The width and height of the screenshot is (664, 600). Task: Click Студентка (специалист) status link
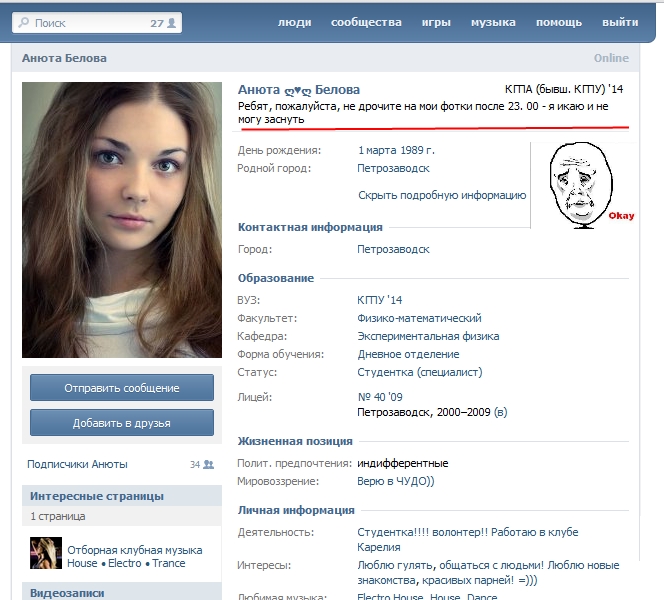click(x=420, y=373)
